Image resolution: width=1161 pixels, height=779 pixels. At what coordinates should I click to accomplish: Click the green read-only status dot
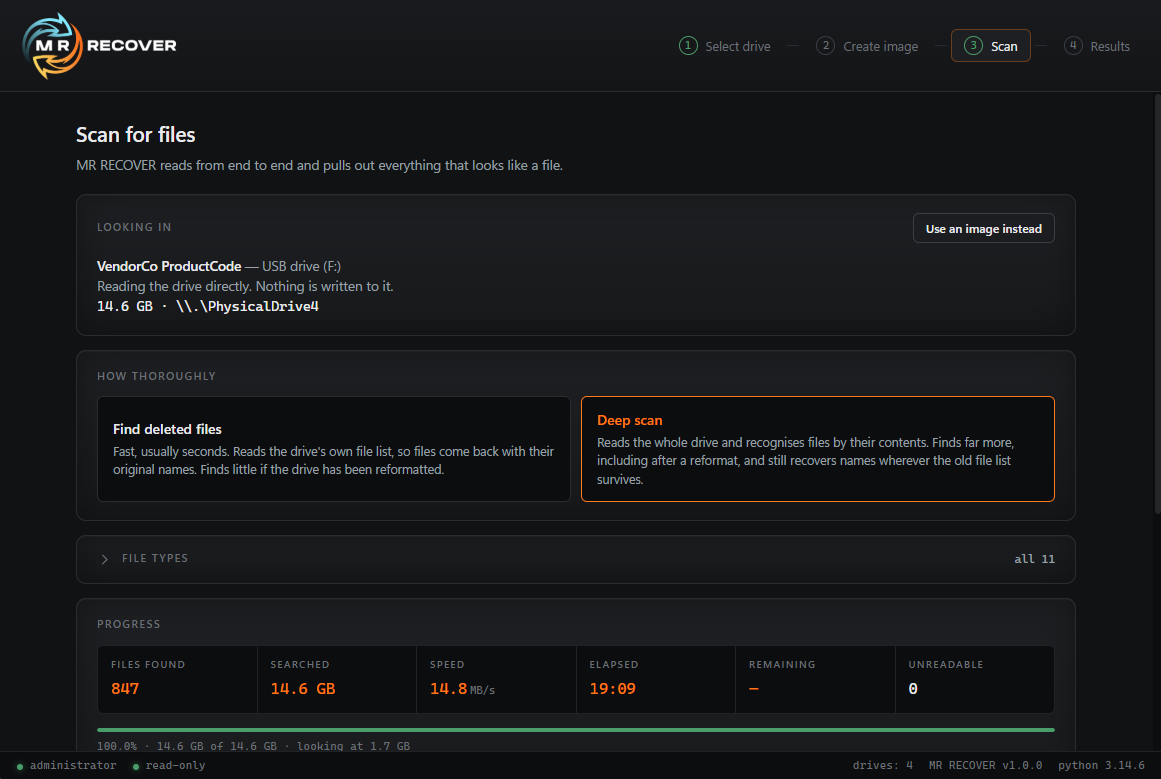coord(135,766)
